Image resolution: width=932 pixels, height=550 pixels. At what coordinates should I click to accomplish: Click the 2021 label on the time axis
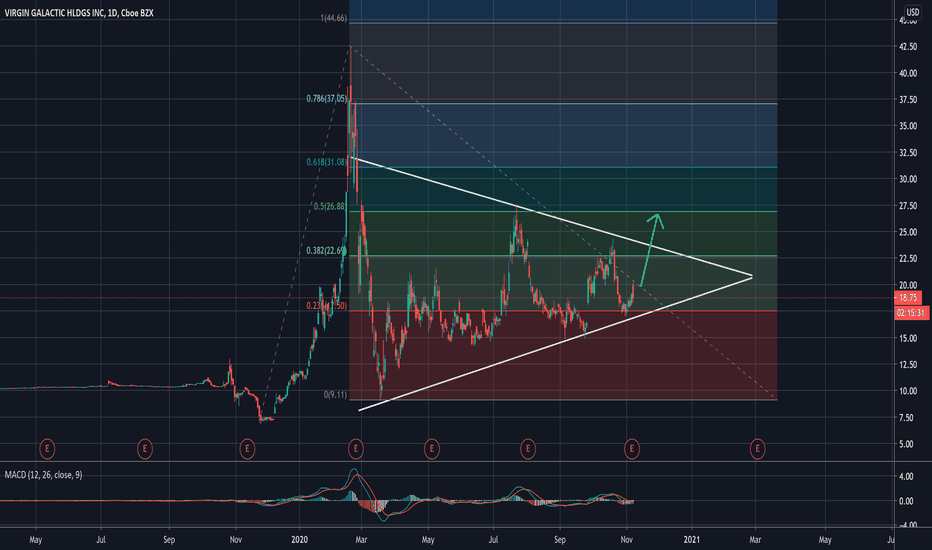pyautogui.click(x=691, y=540)
